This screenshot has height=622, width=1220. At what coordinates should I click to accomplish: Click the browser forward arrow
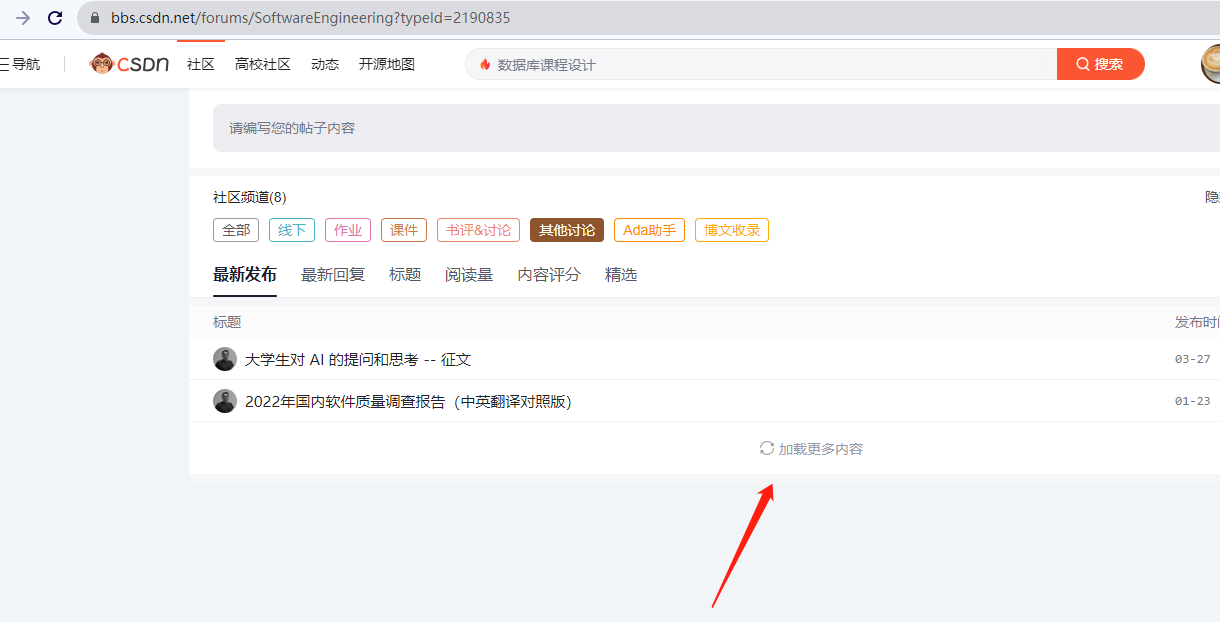pos(23,18)
